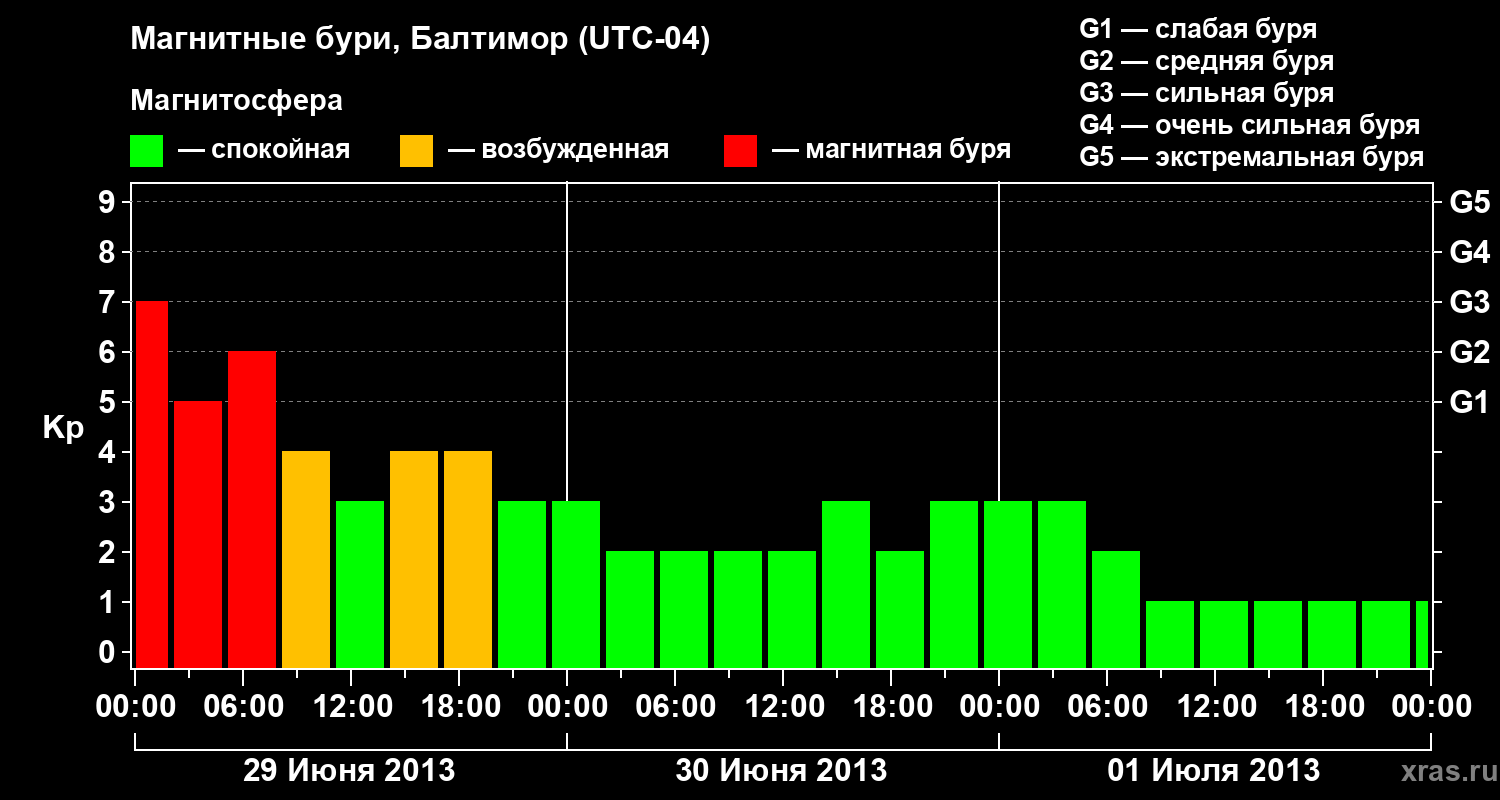Screen dimensions: 1500x800
Task: Click legend line 'G5 — экстремальная буря'
Action: [1252, 157]
